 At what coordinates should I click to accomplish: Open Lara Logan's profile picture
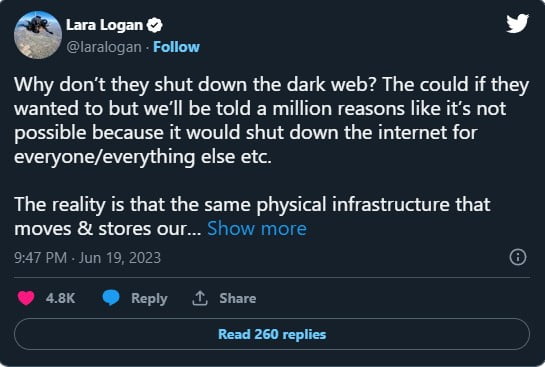click(38, 35)
